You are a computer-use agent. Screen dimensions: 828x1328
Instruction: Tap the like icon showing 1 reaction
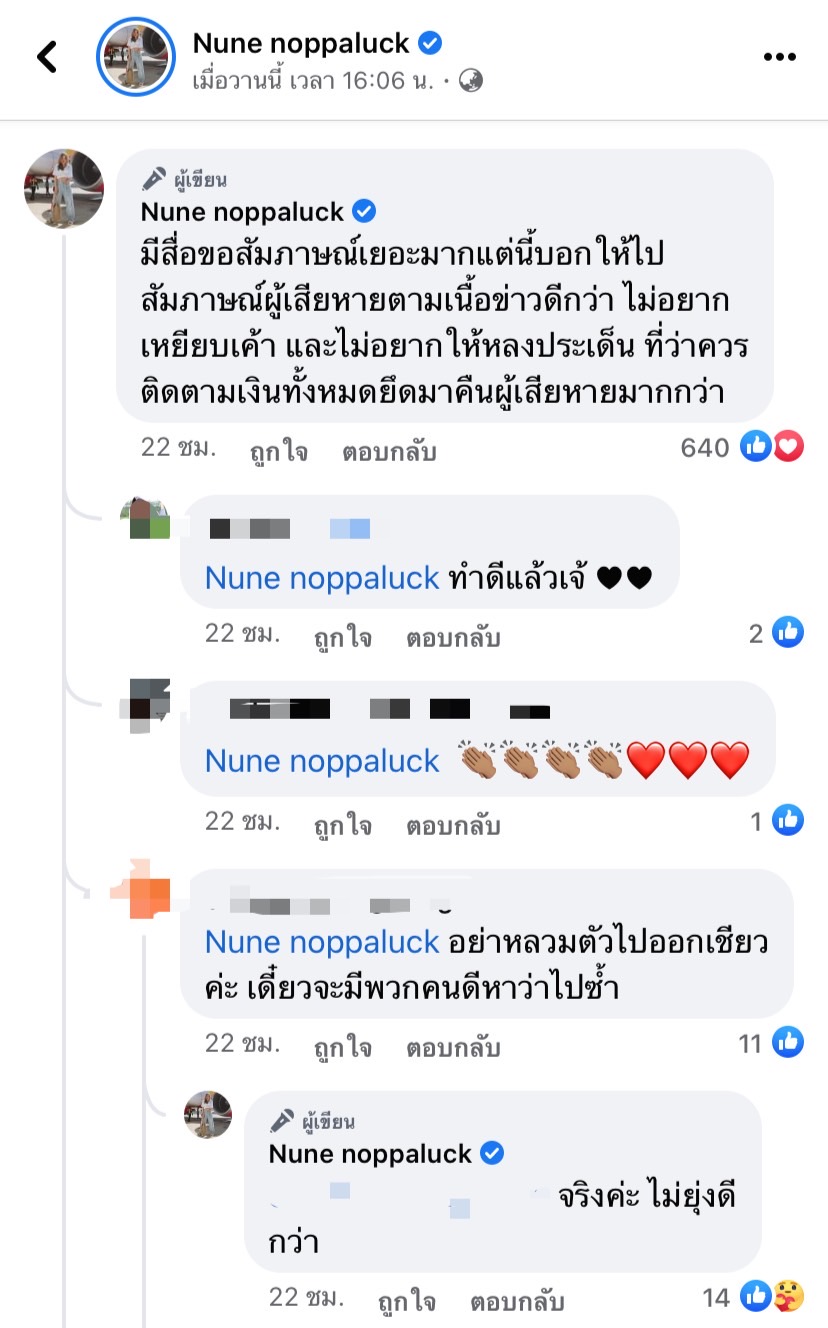coord(788,821)
